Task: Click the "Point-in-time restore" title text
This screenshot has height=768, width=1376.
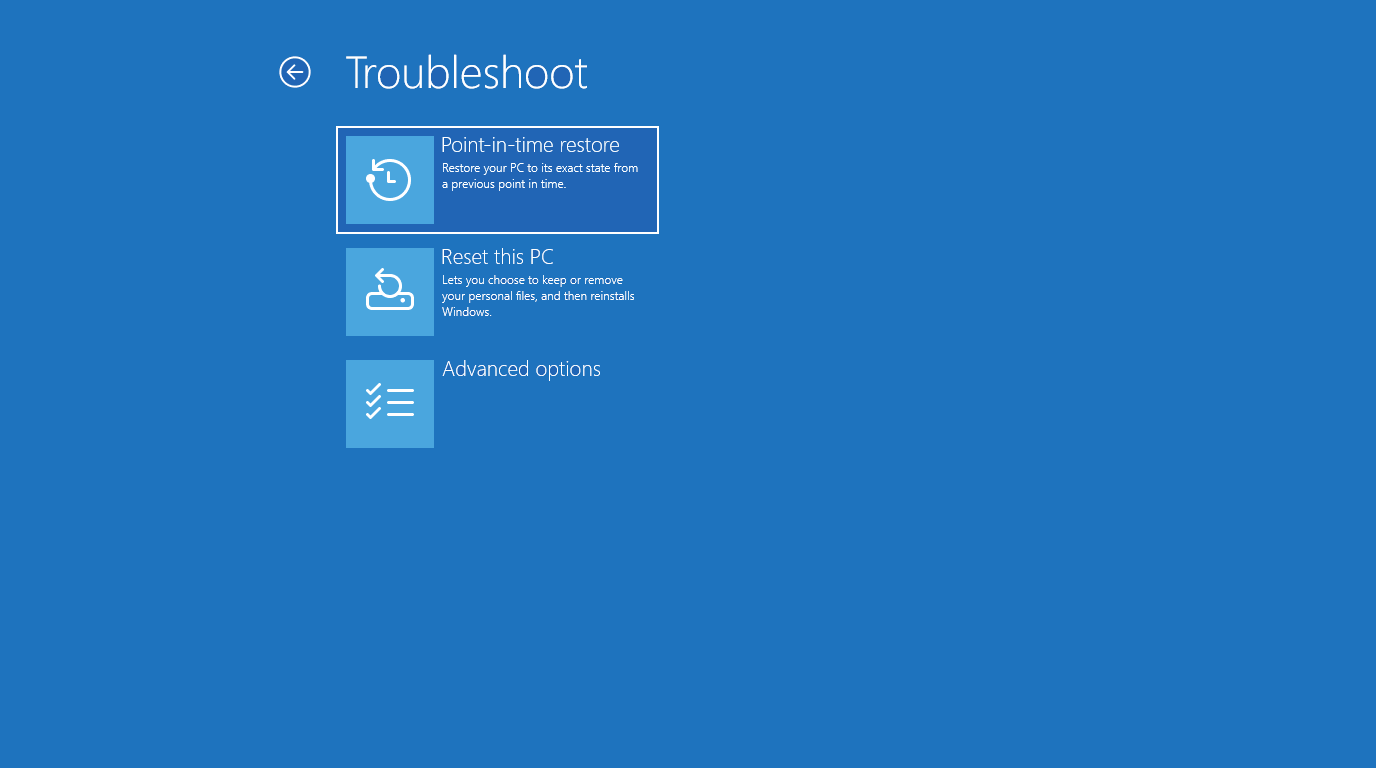Action: 530,145
